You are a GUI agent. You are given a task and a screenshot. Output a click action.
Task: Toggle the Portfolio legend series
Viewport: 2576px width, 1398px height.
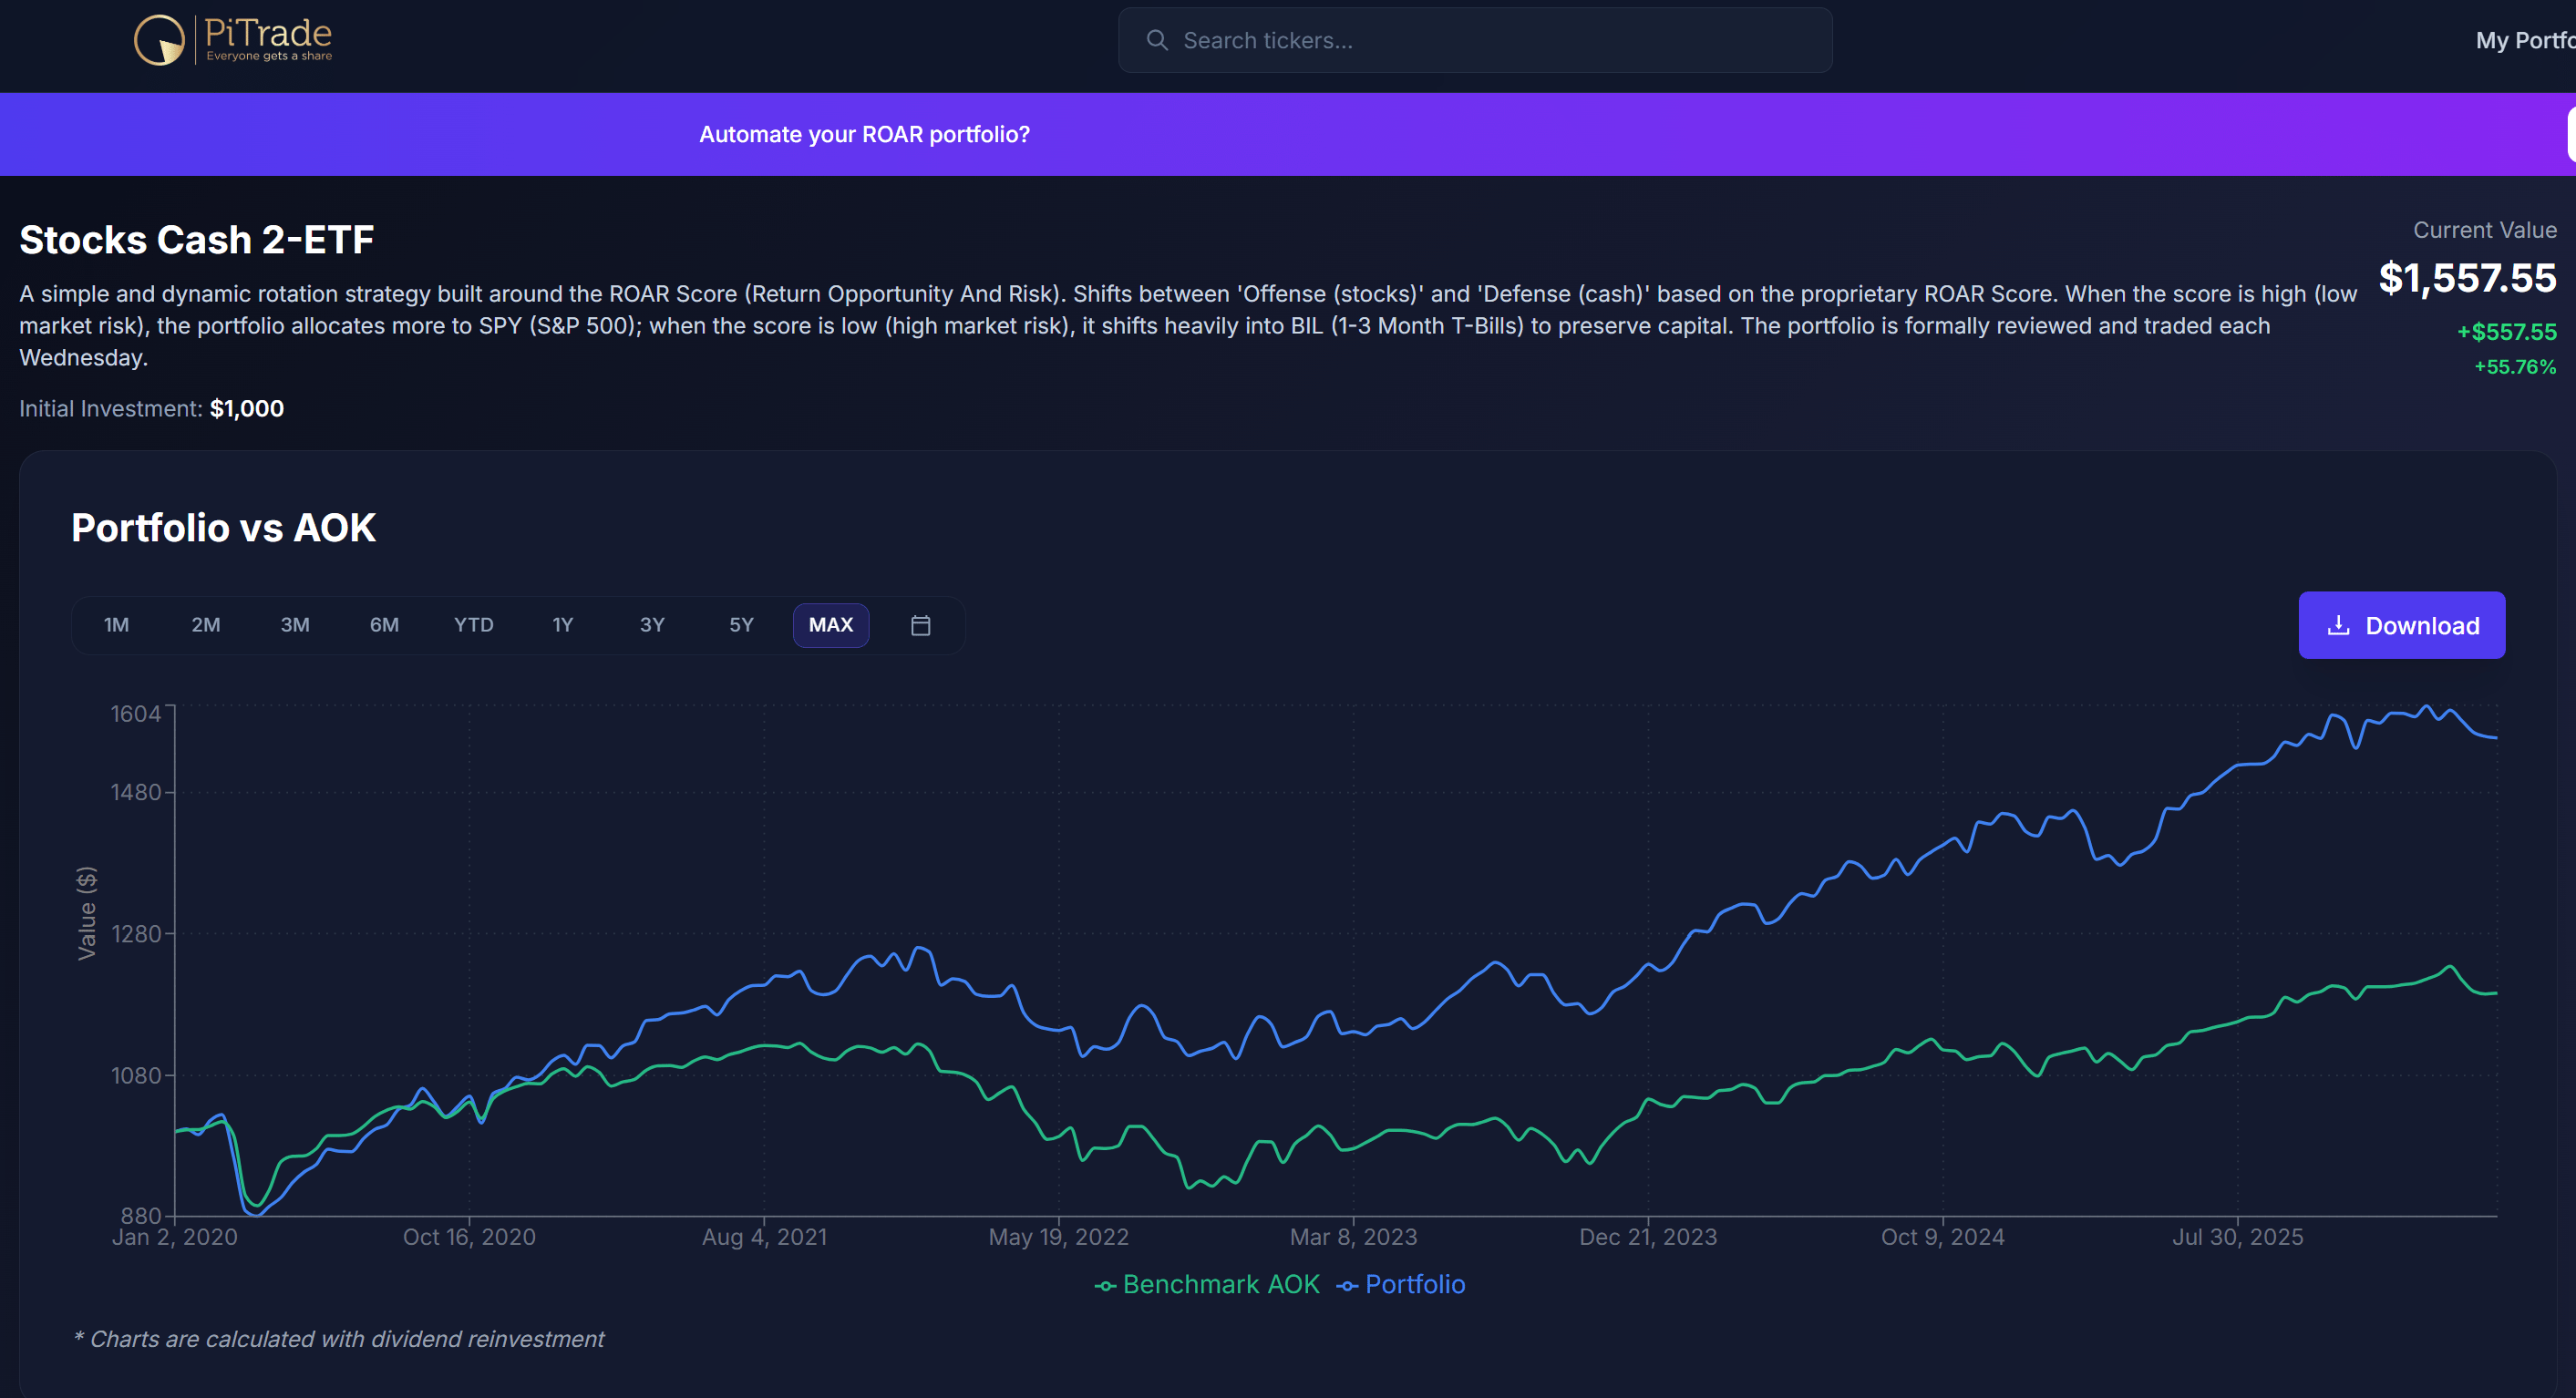pos(1401,1284)
